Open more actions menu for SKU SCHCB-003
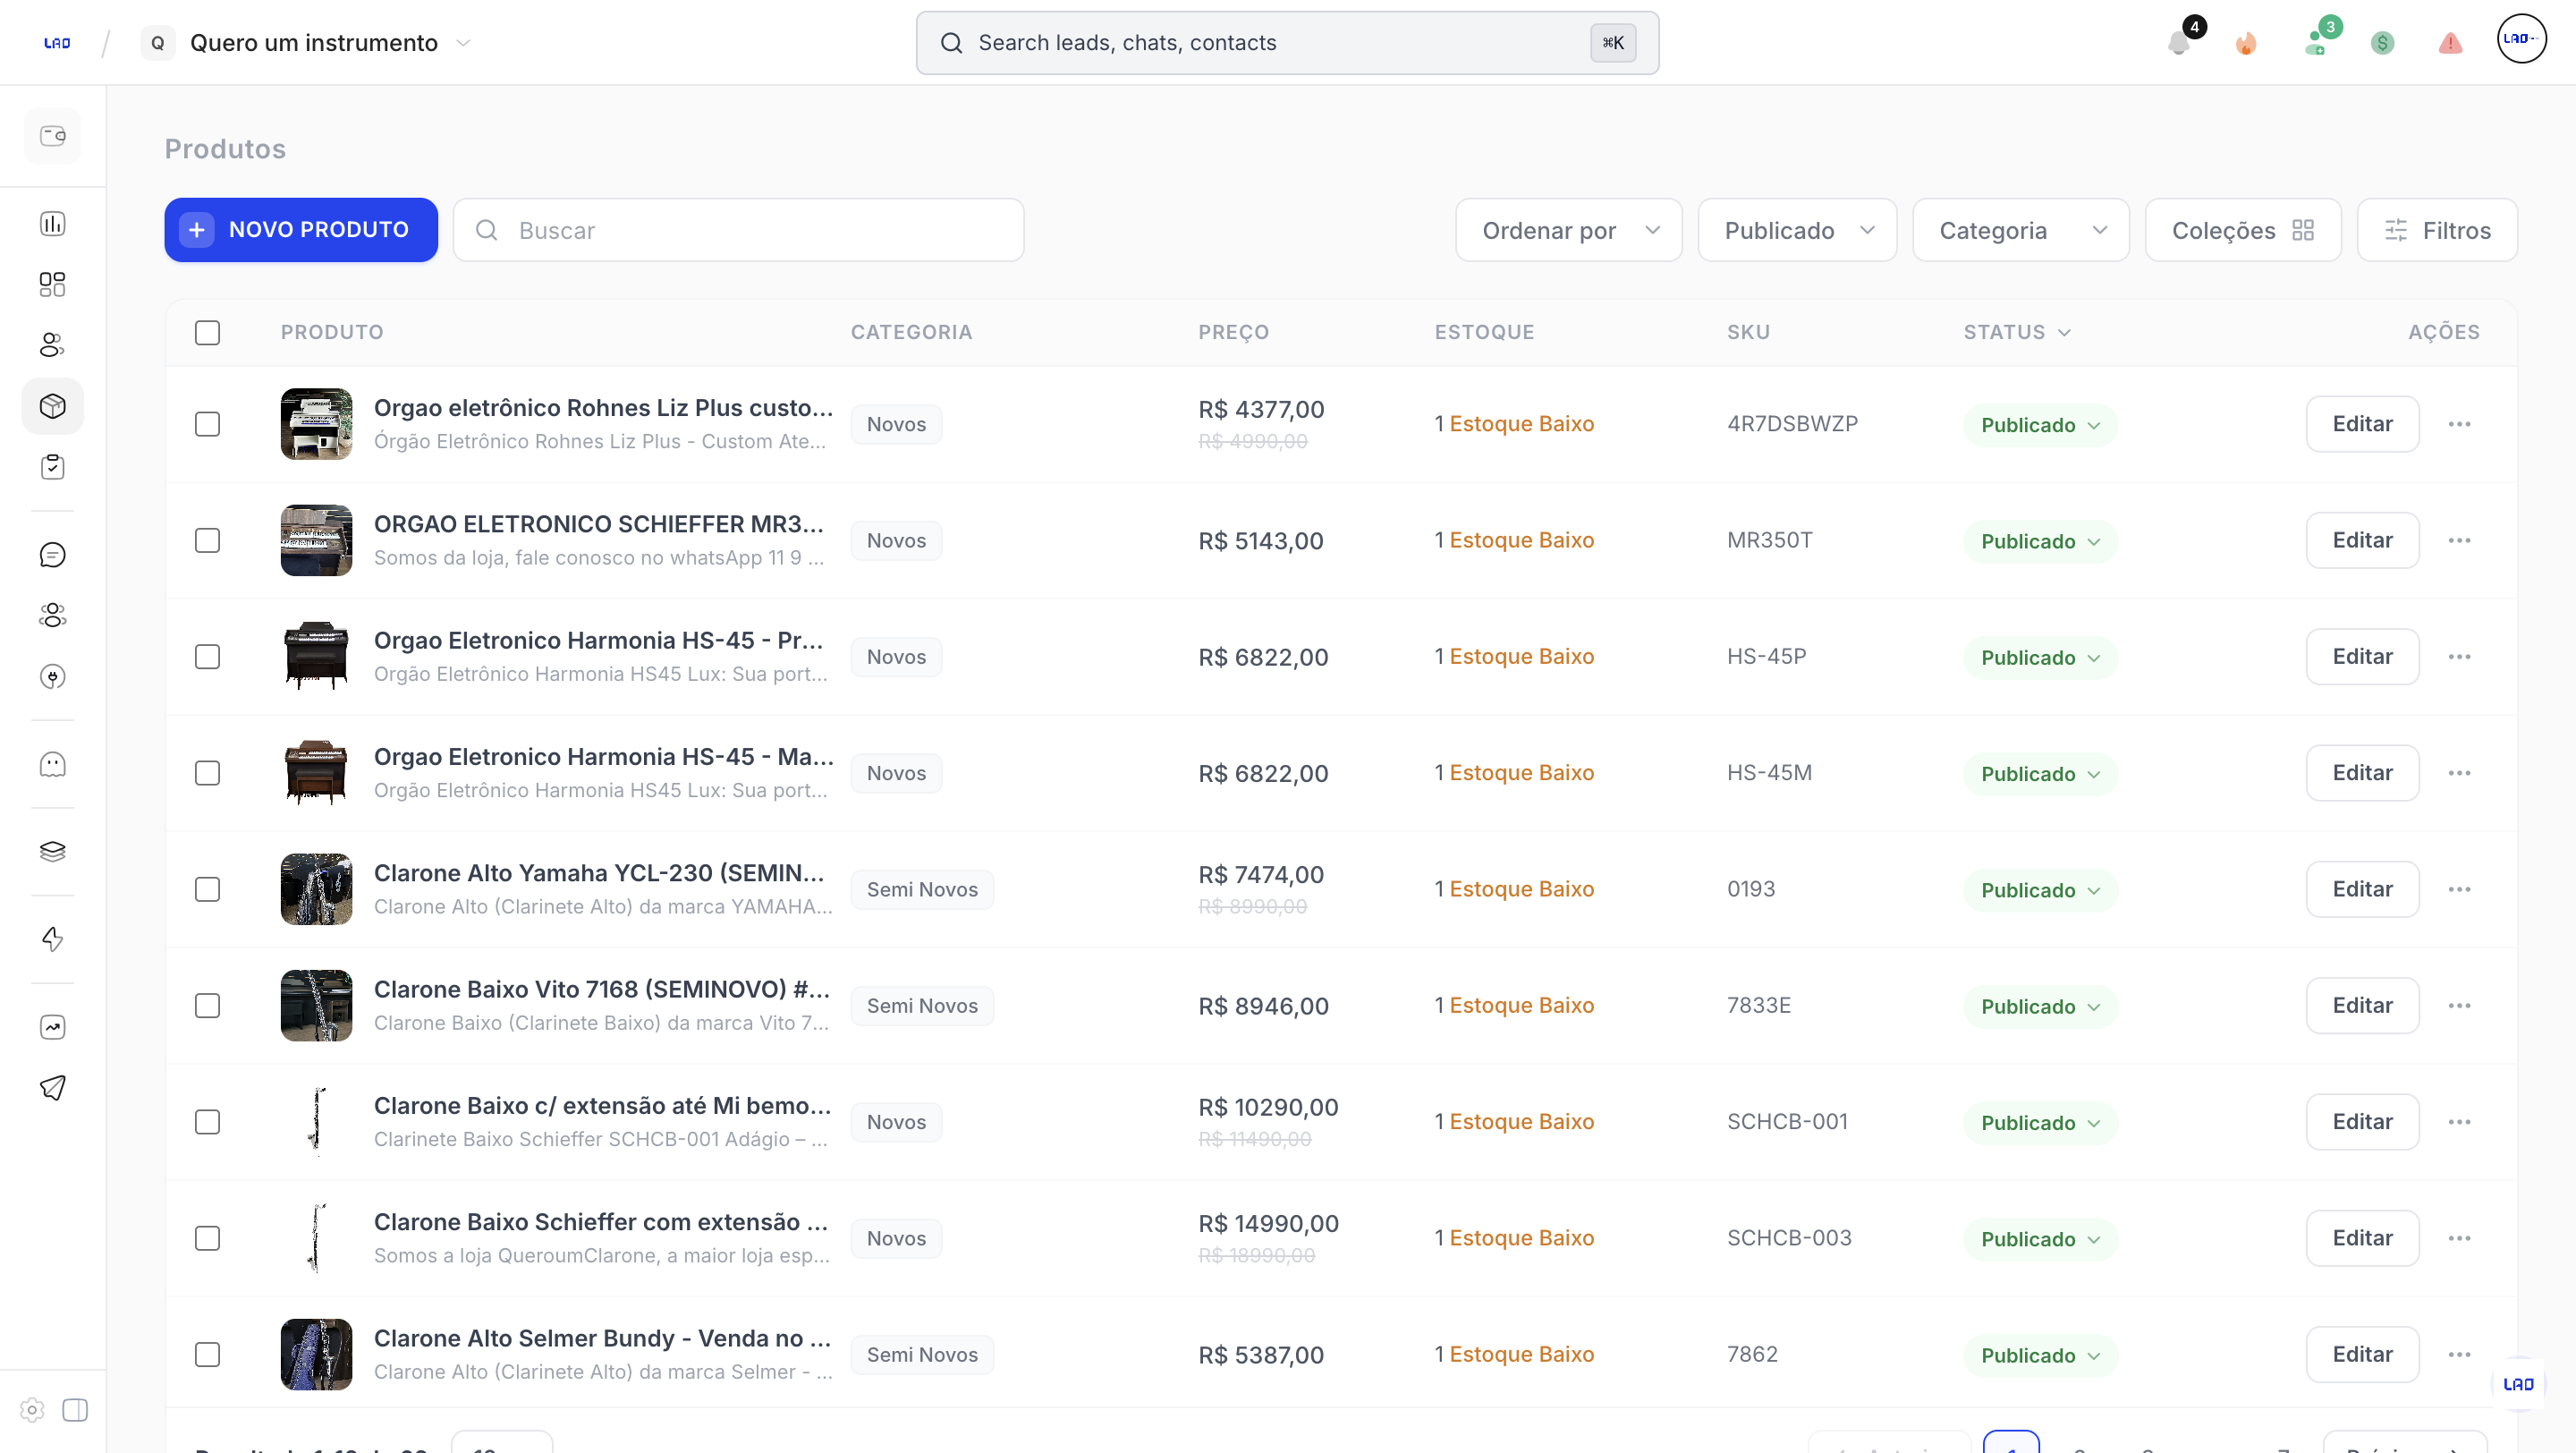The image size is (2576, 1453). (x=2460, y=1239)
